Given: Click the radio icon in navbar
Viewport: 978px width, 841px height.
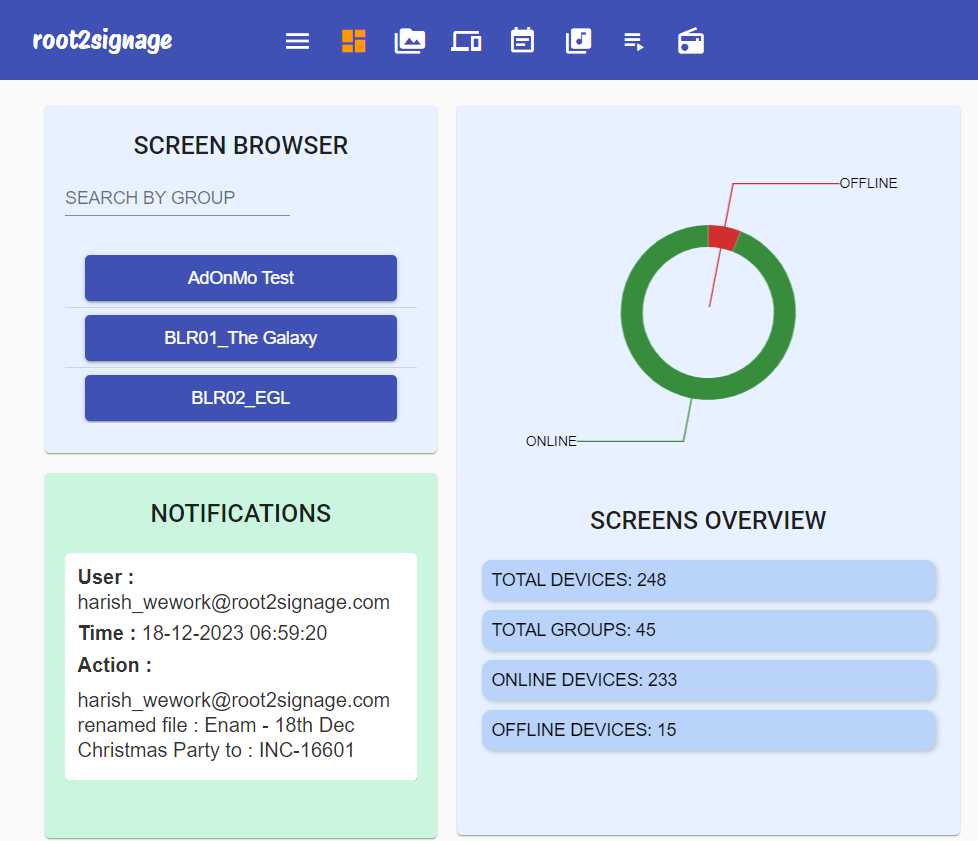Looking at the screenshot, I should click(x=691, y=41).
